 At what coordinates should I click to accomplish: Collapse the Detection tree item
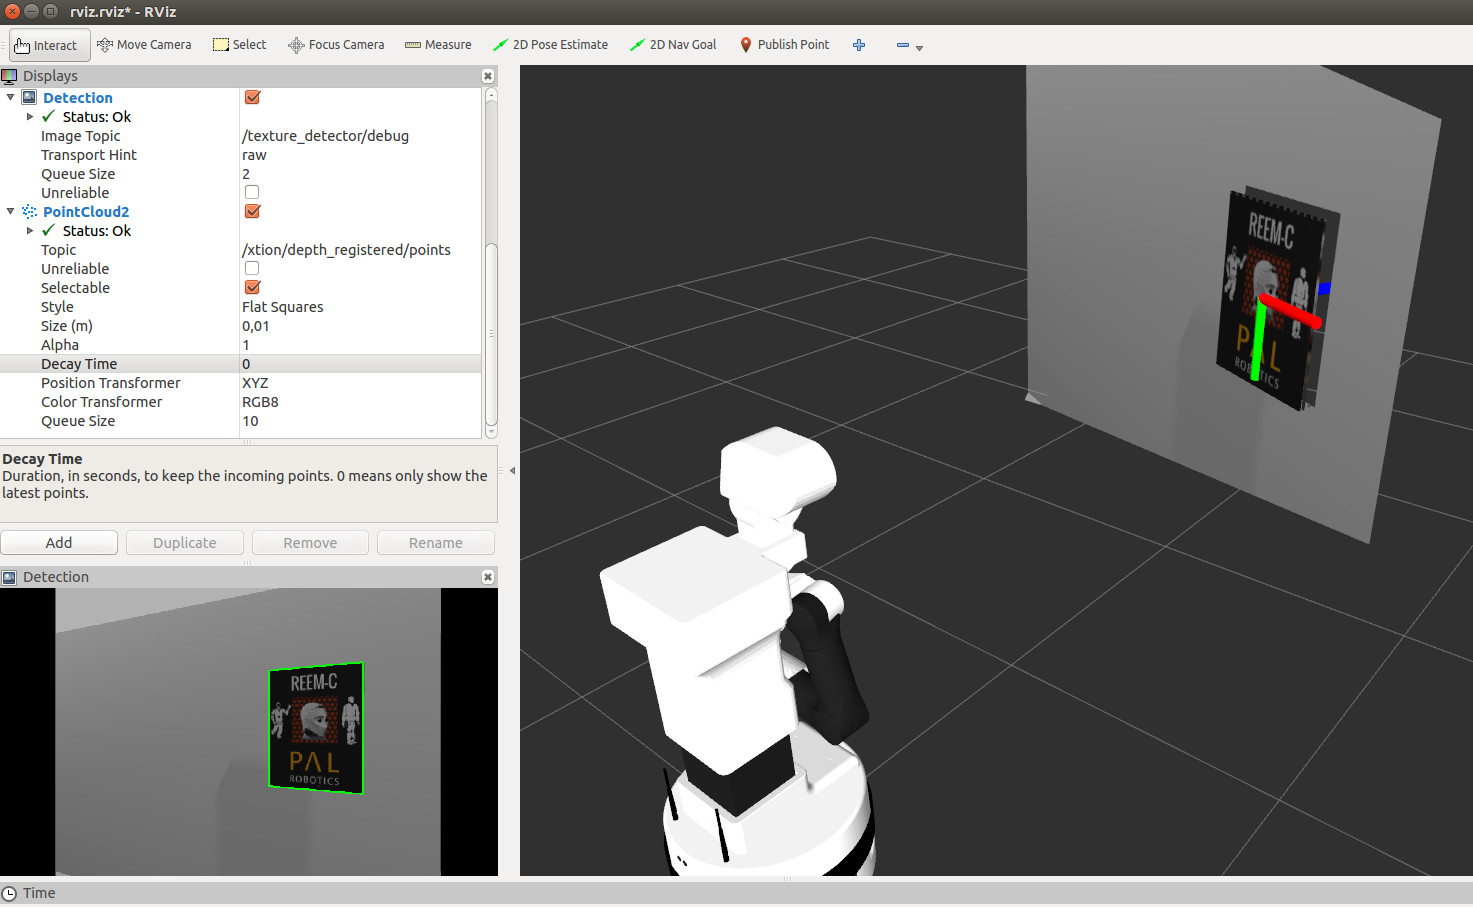[11, 97]
